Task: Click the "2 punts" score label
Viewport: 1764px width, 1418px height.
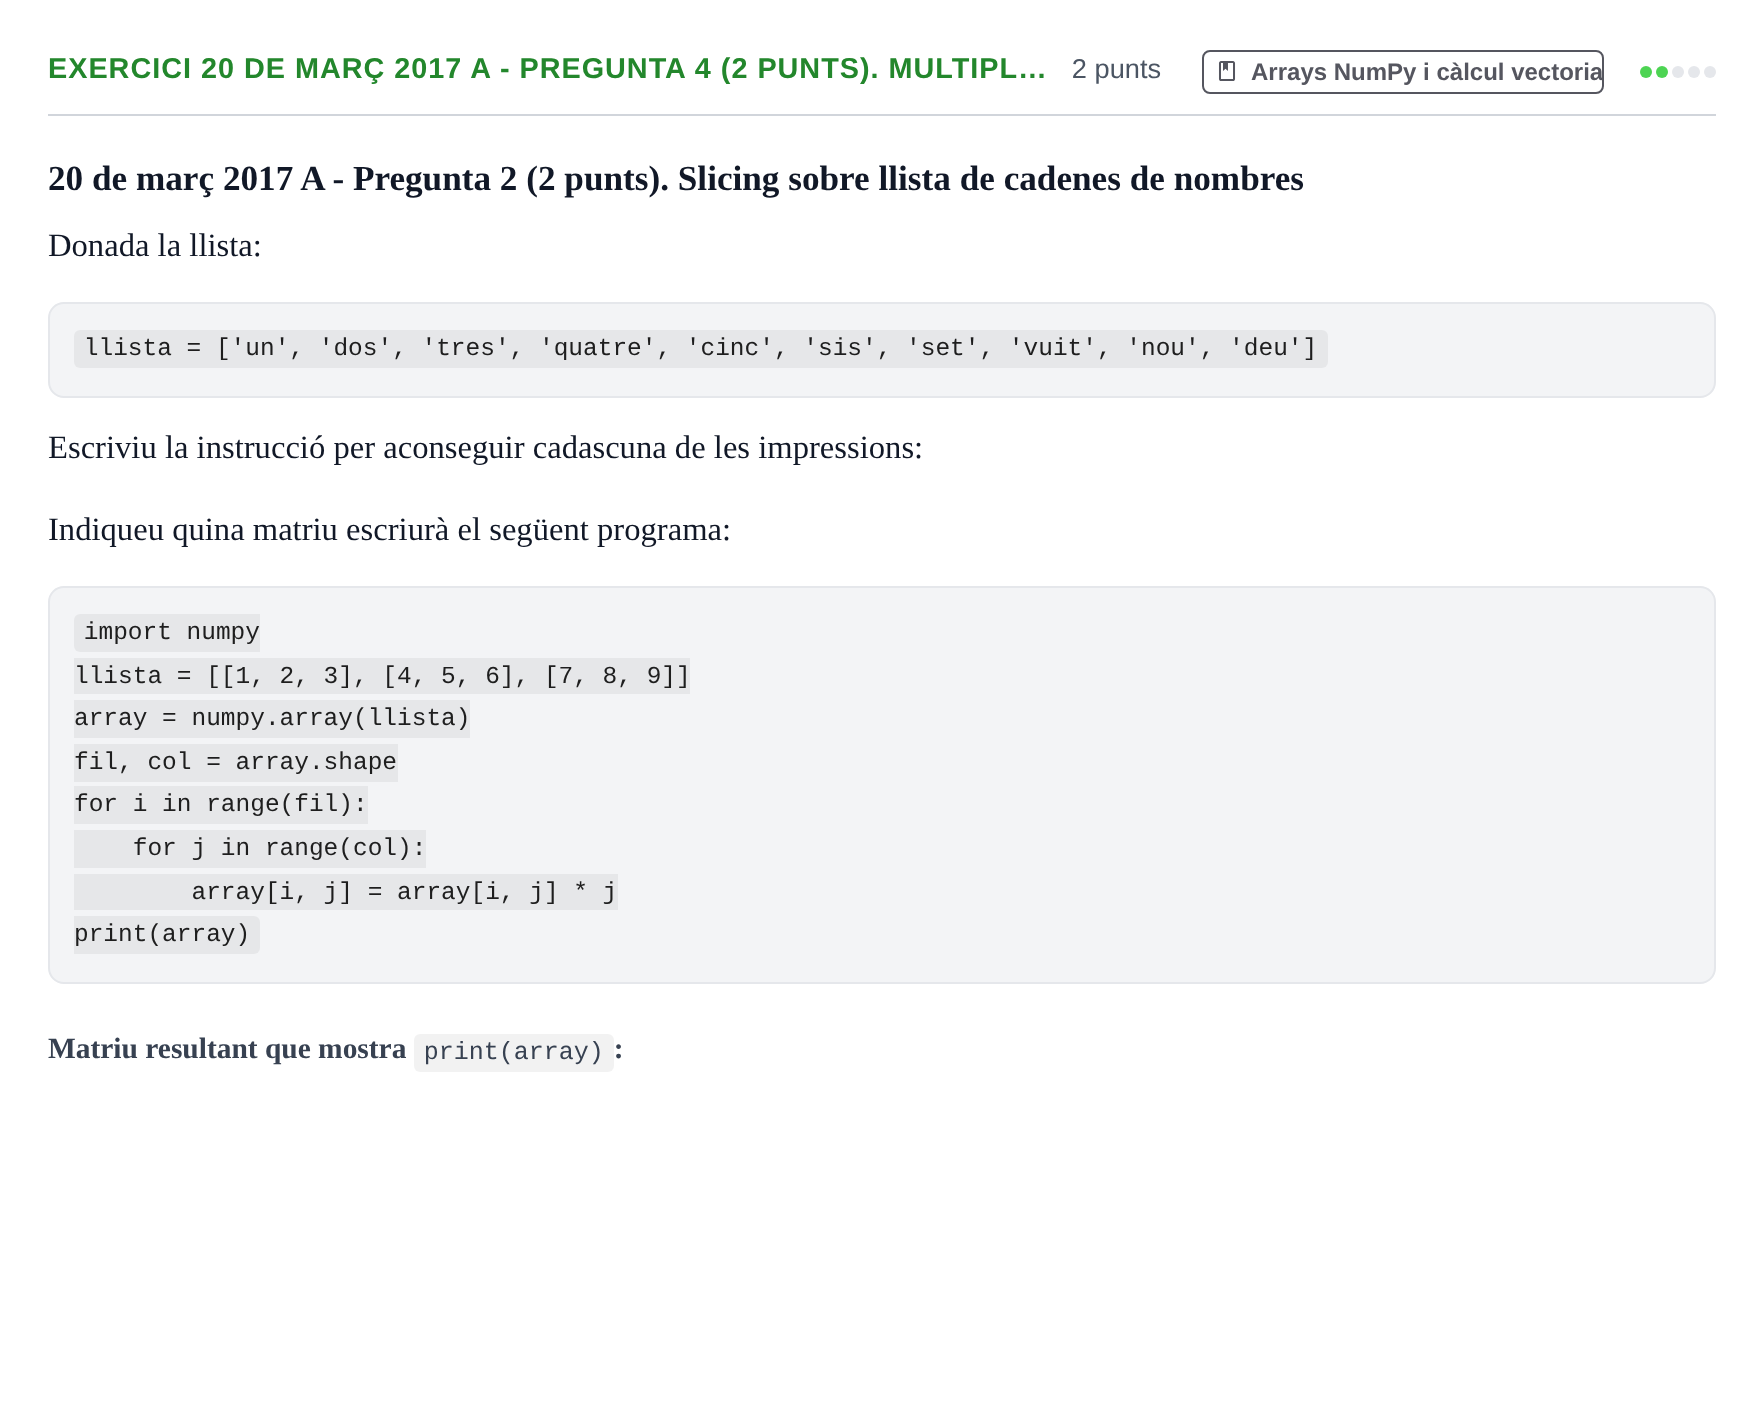Action: 1116,69
